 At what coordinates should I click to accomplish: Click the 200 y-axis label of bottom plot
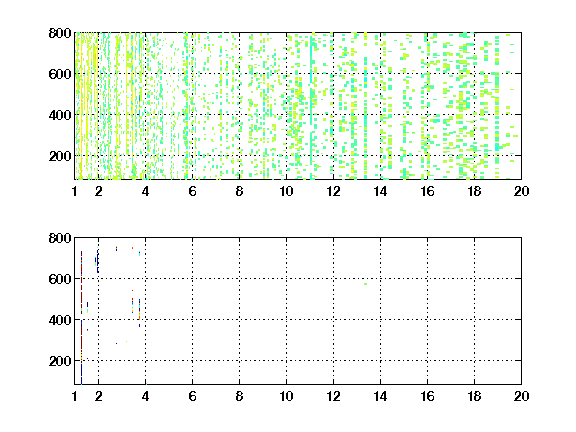pyautogui.click(x=60, y=361)
